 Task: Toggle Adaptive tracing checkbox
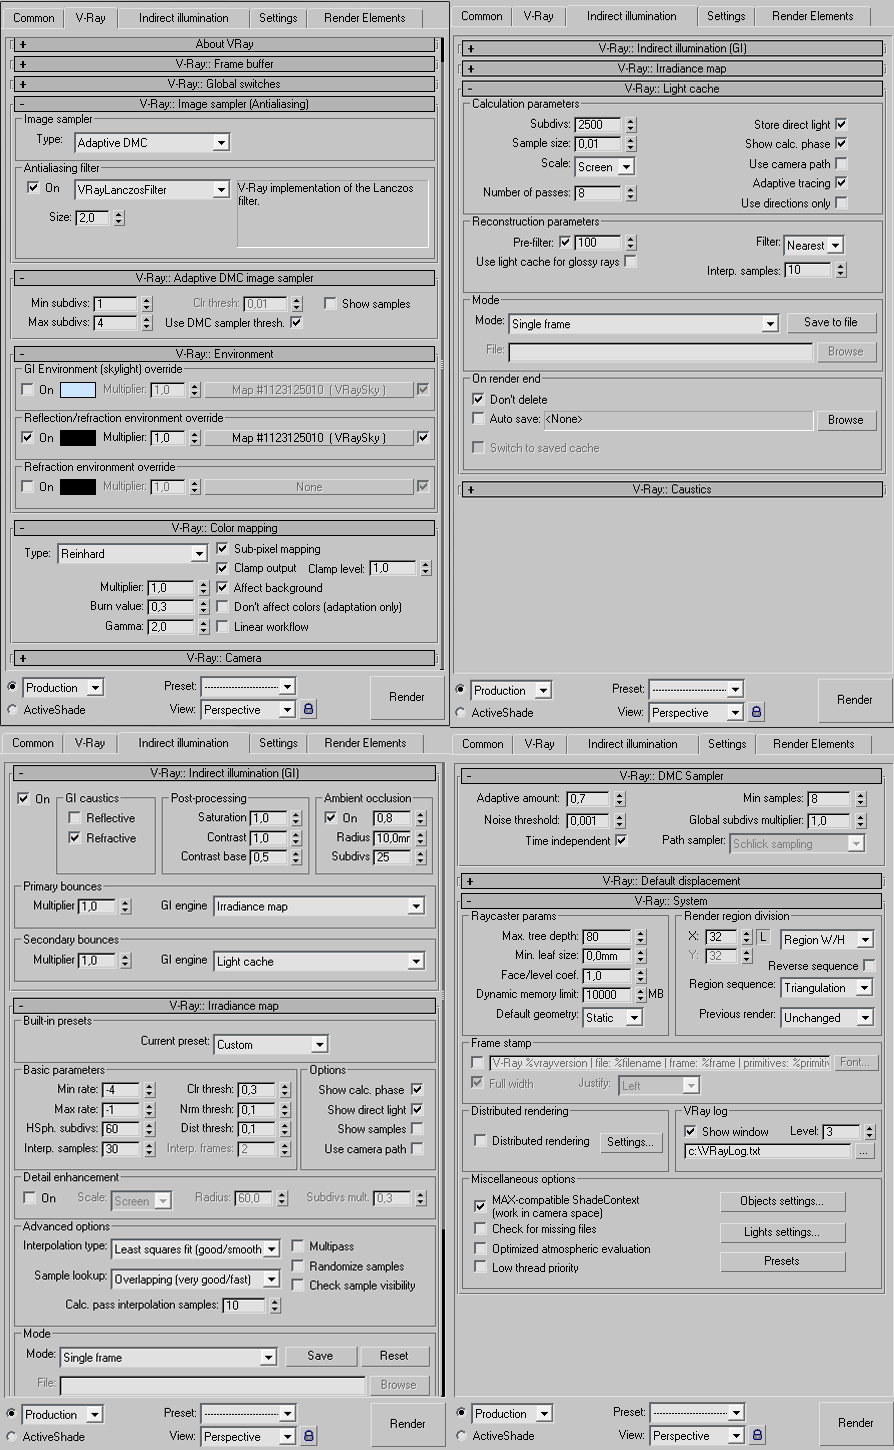[841, 183]
